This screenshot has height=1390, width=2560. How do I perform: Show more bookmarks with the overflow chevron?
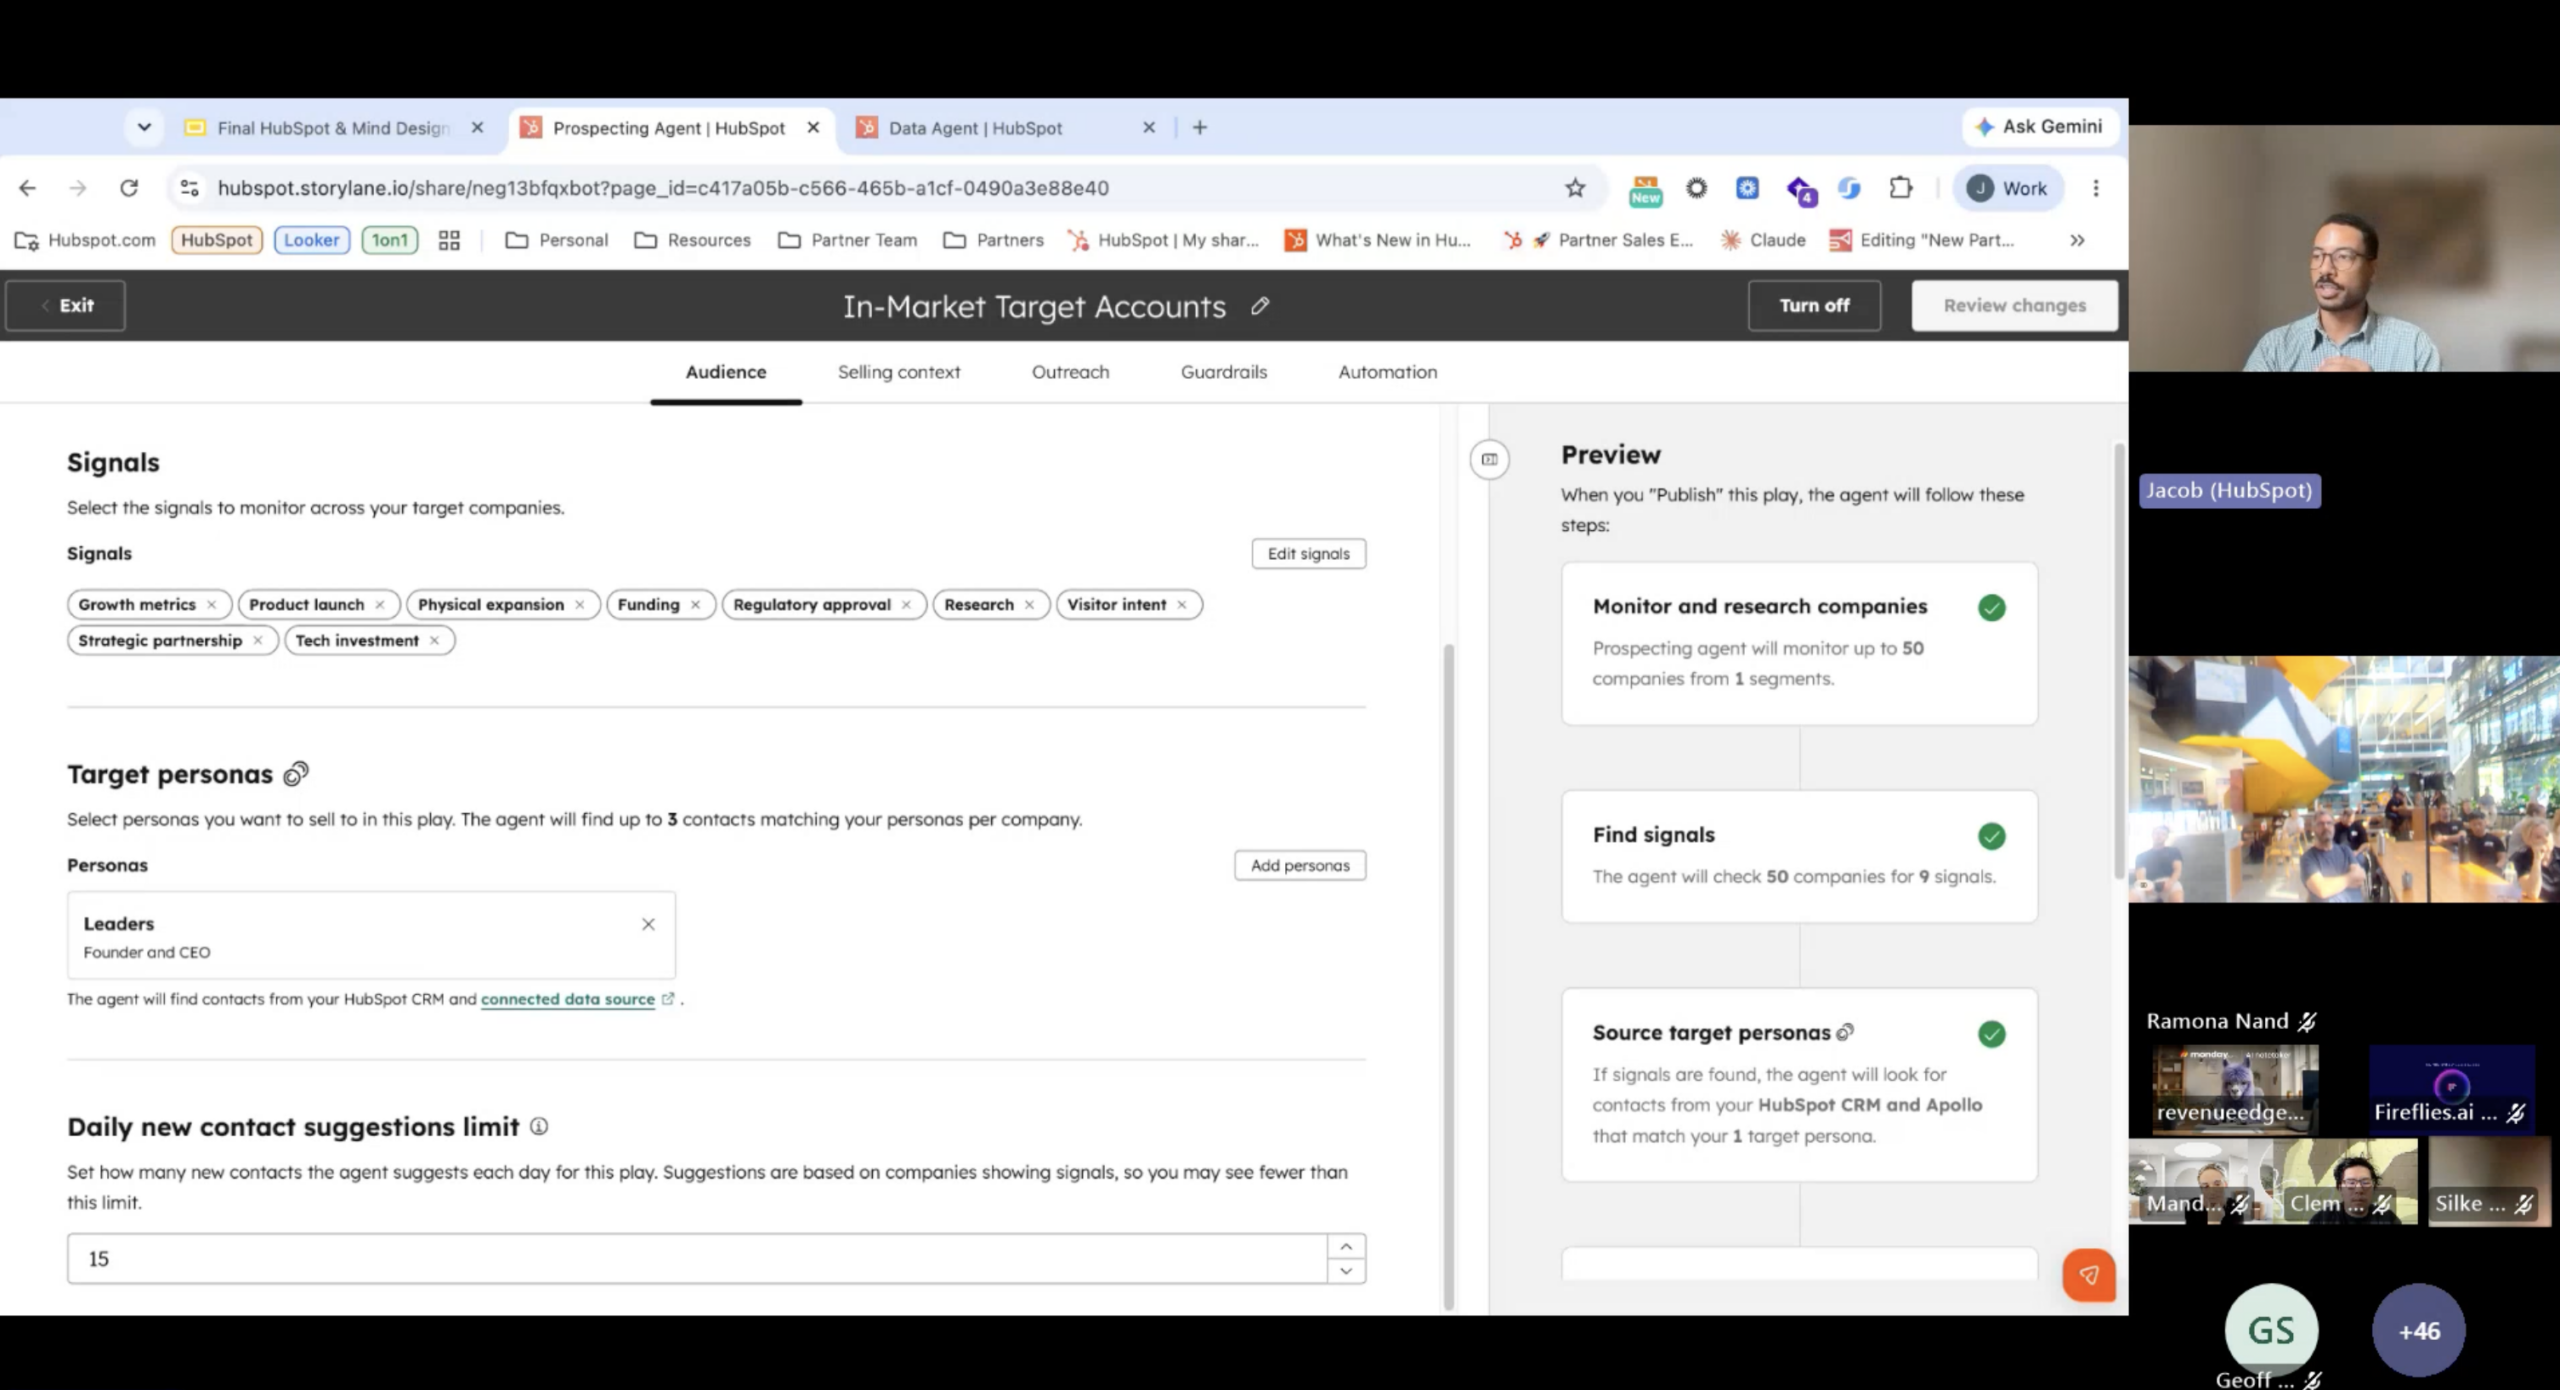(2077, 240)
